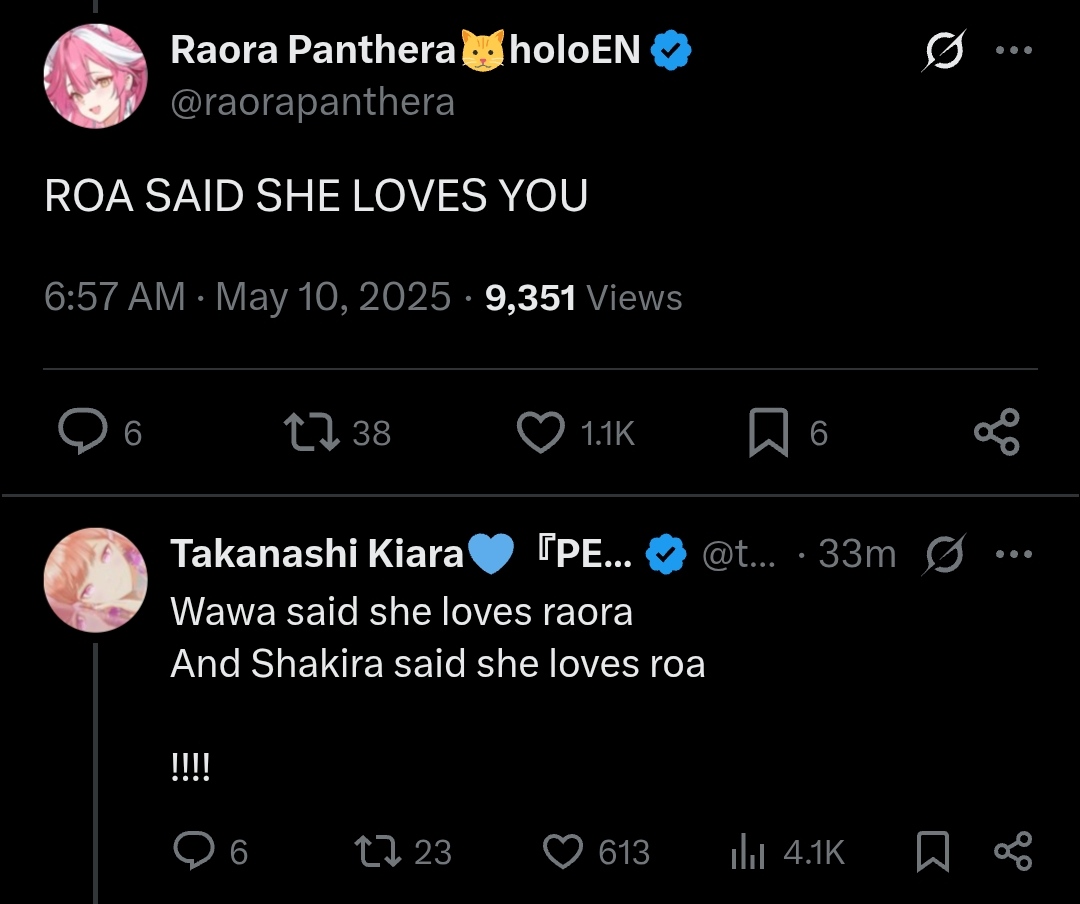Repost Kiara's reply with 23 reposts

click(x=379, y=852)
